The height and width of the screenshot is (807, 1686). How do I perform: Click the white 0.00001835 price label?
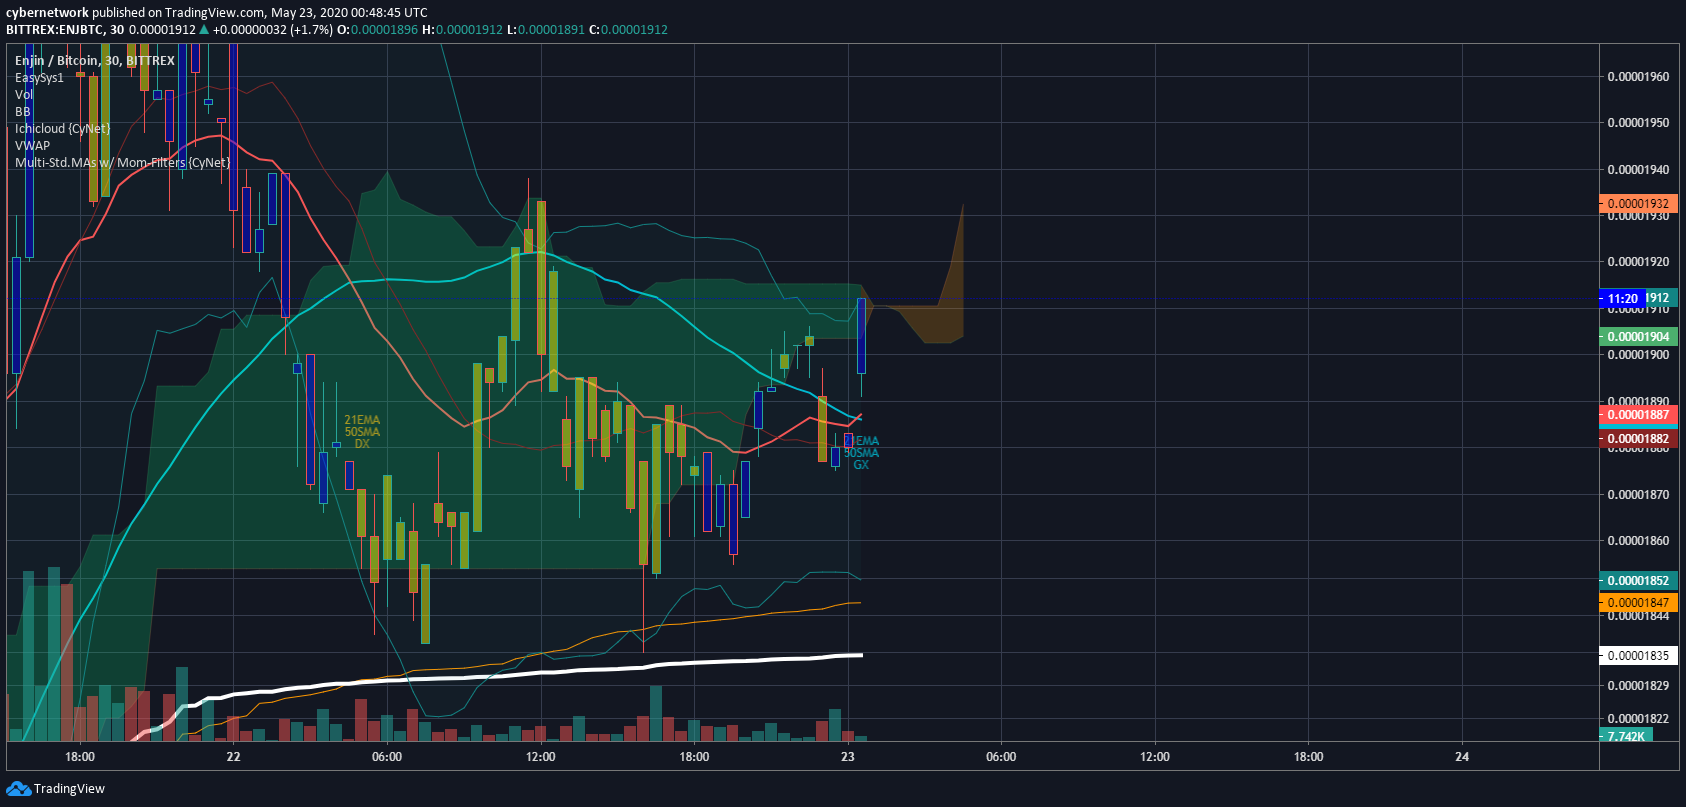click(1638, 656)
